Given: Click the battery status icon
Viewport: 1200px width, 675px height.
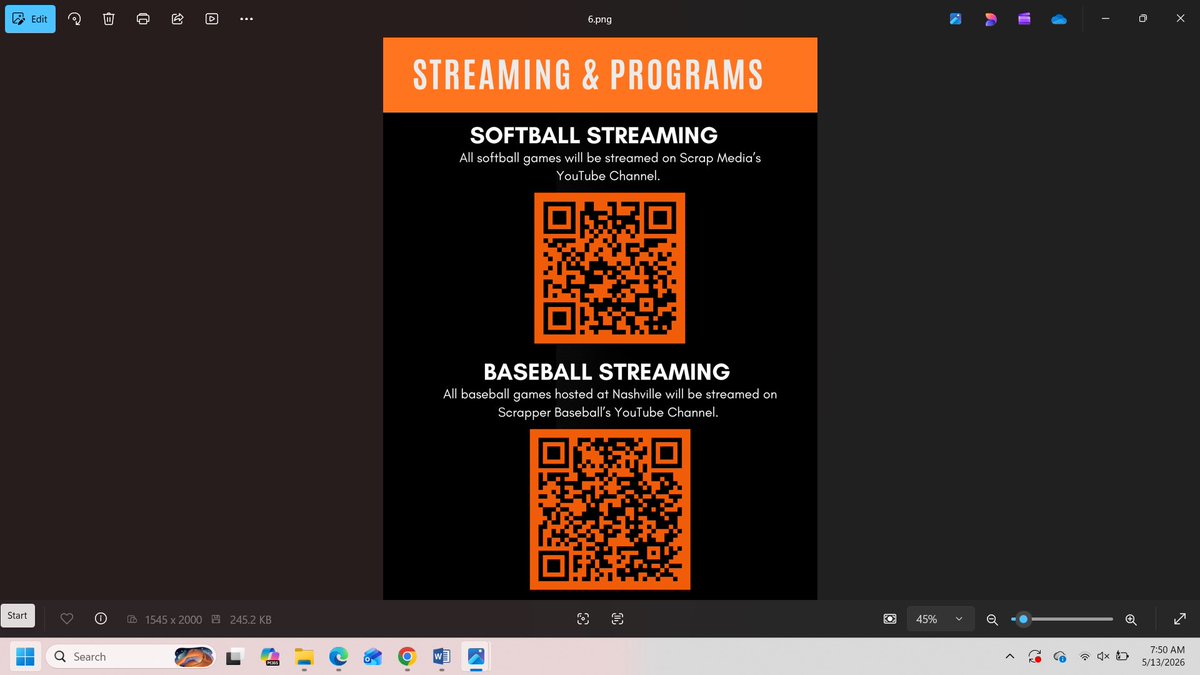Looking at the screenshot, I should pyautogui.click(x=1122, y=657).
